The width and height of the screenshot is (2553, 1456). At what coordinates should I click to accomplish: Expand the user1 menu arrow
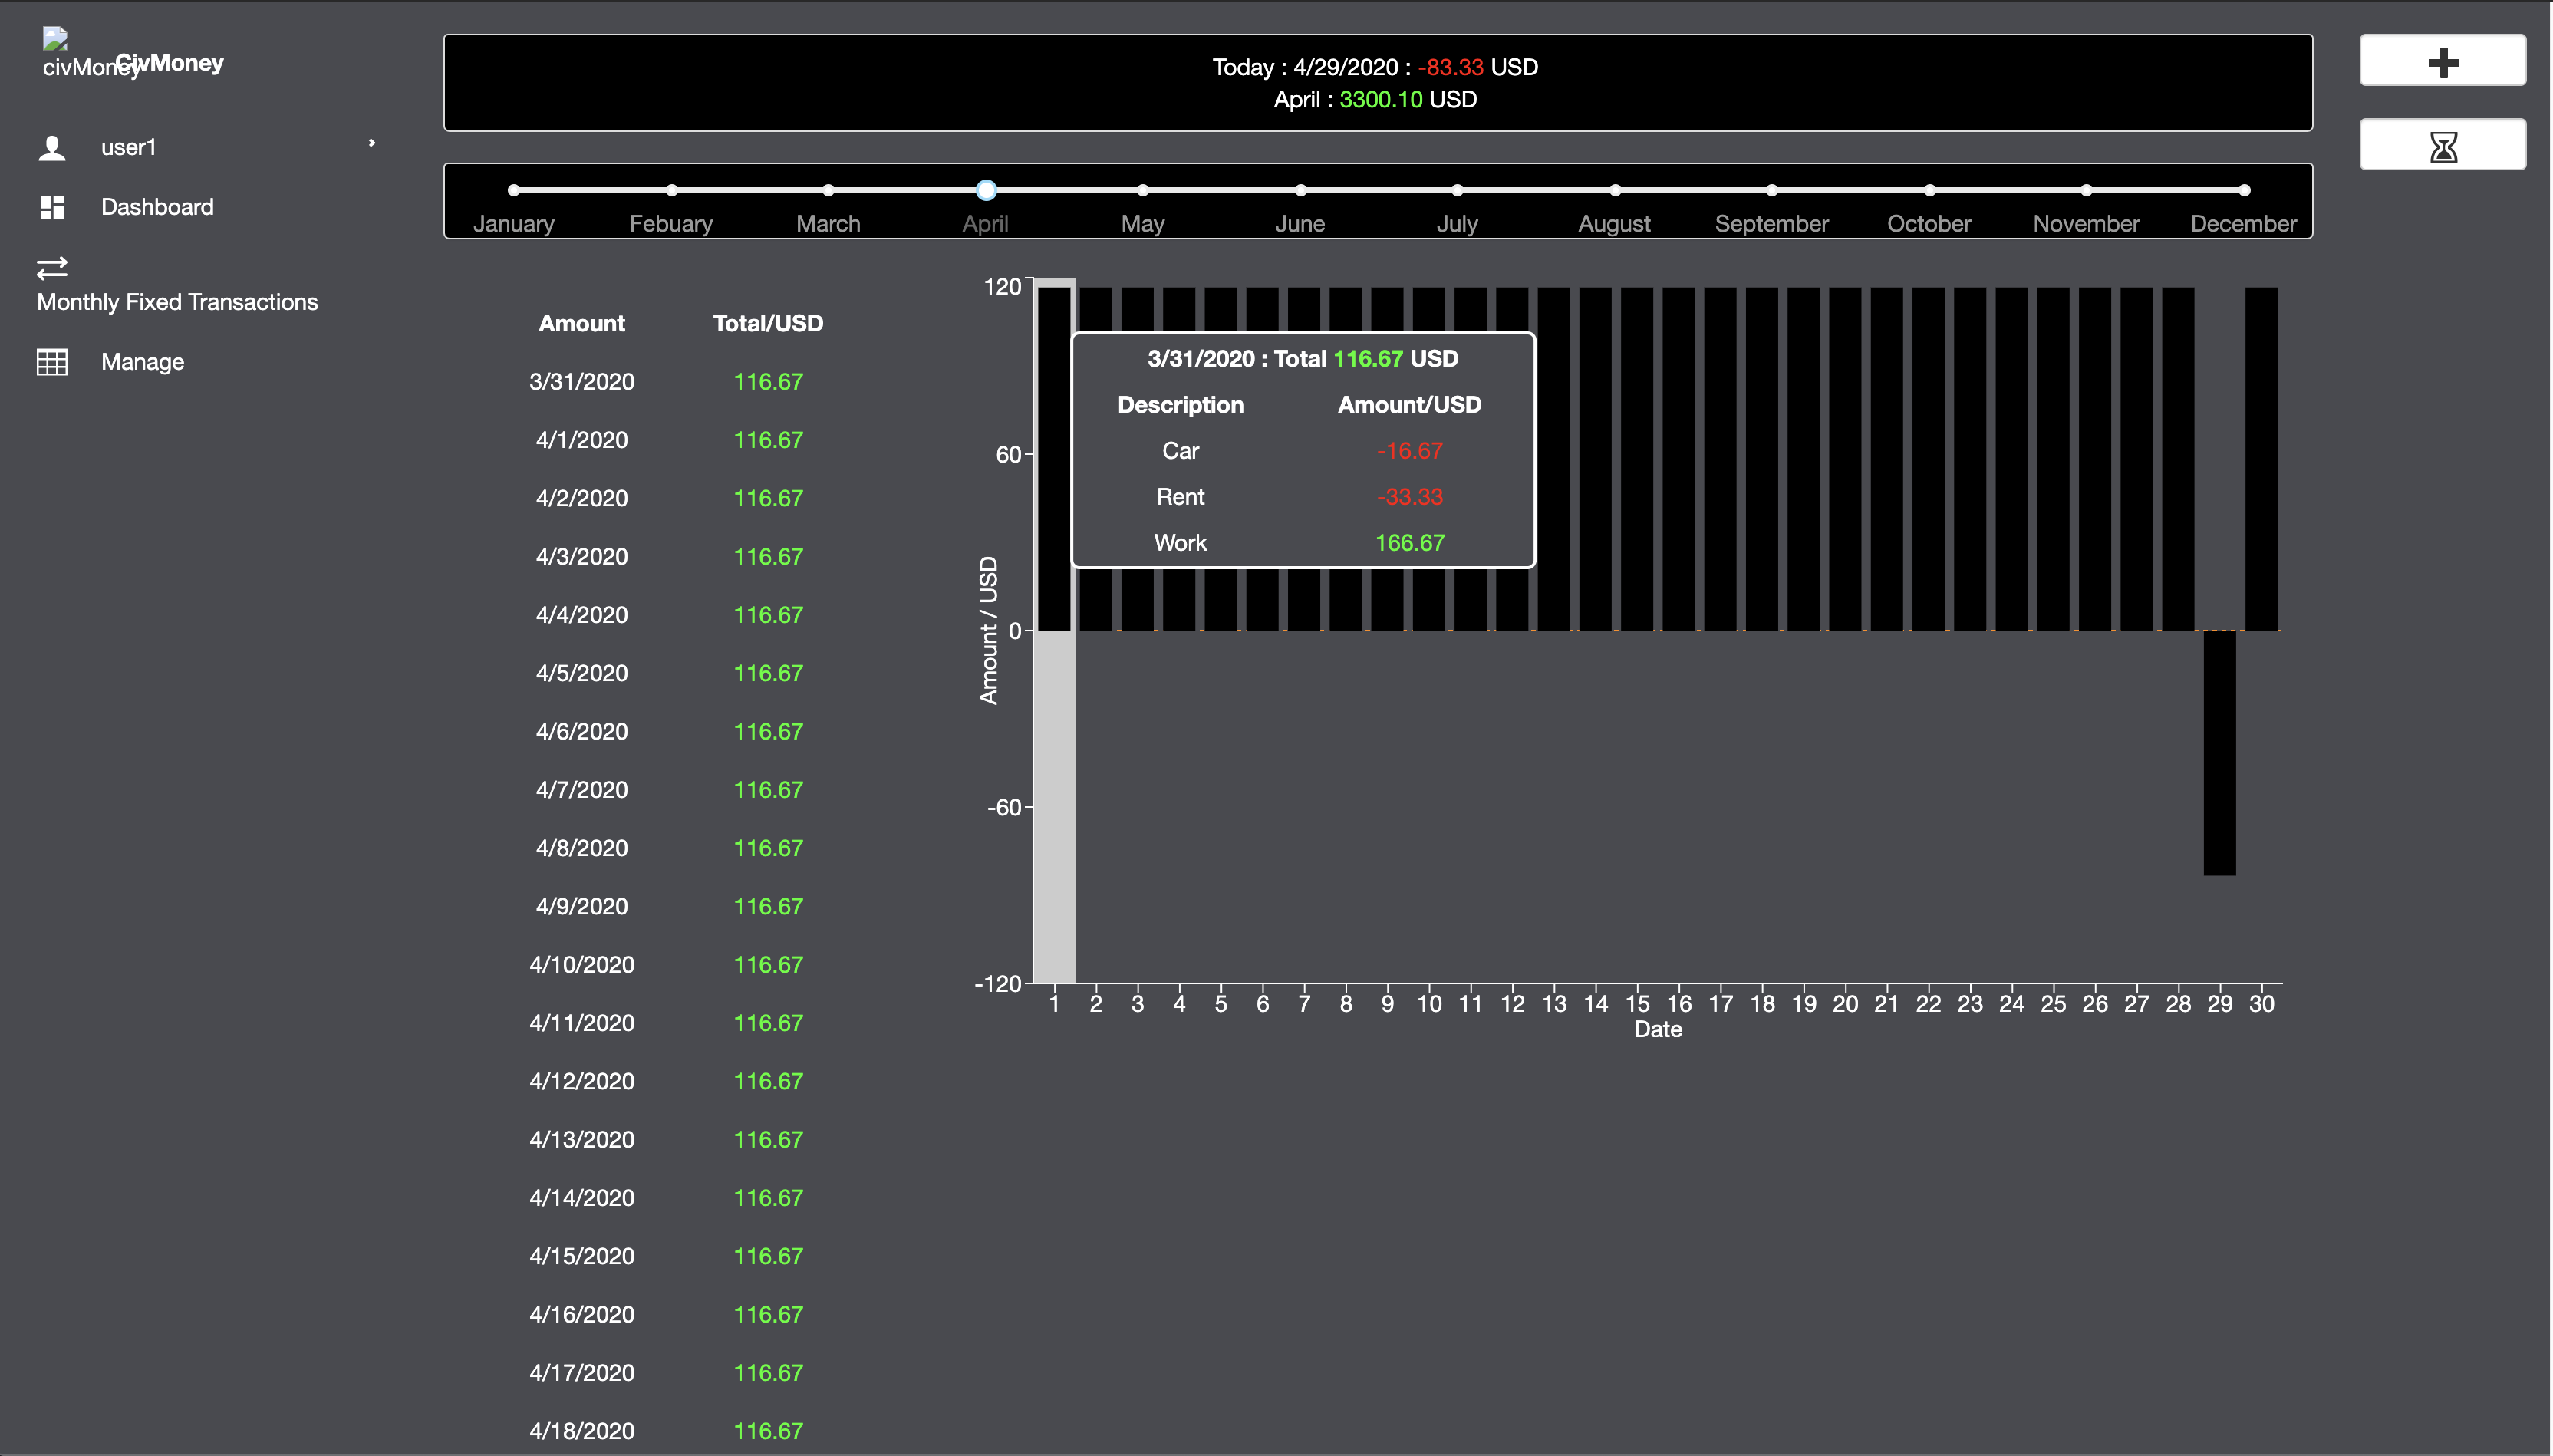[371, 143]
